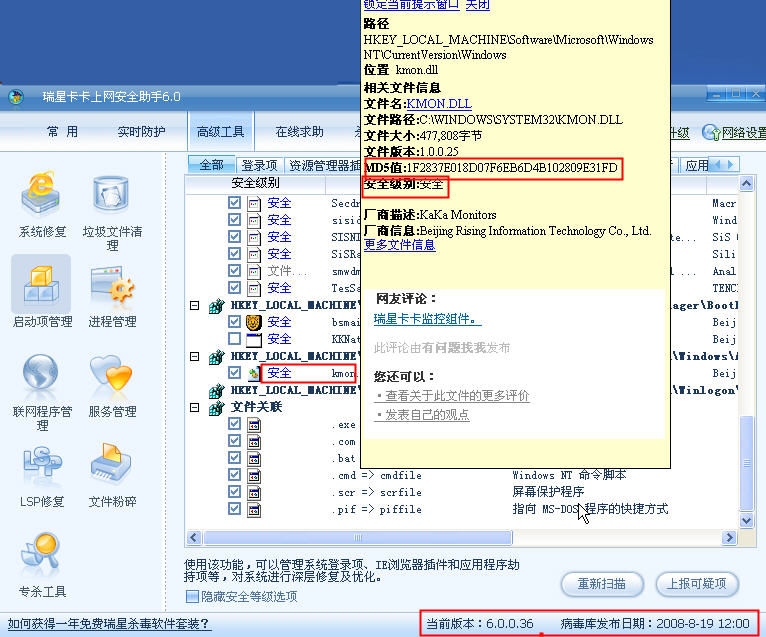Select the 资源管理器插件 category tab
The height and width of the screenshot is (637, 766).
(x=324, y=165)
